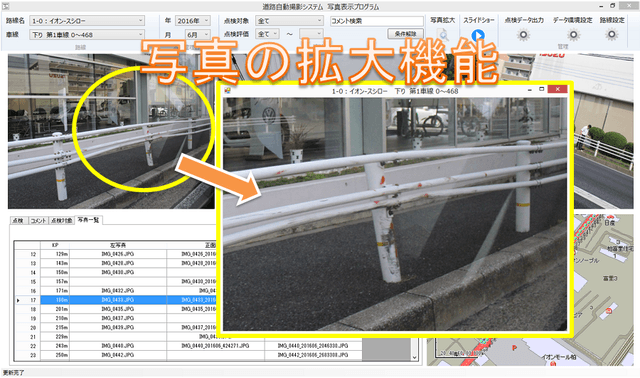Open データ環境設定 gear icon
This screenshot has height=378, width=640.
573,35
